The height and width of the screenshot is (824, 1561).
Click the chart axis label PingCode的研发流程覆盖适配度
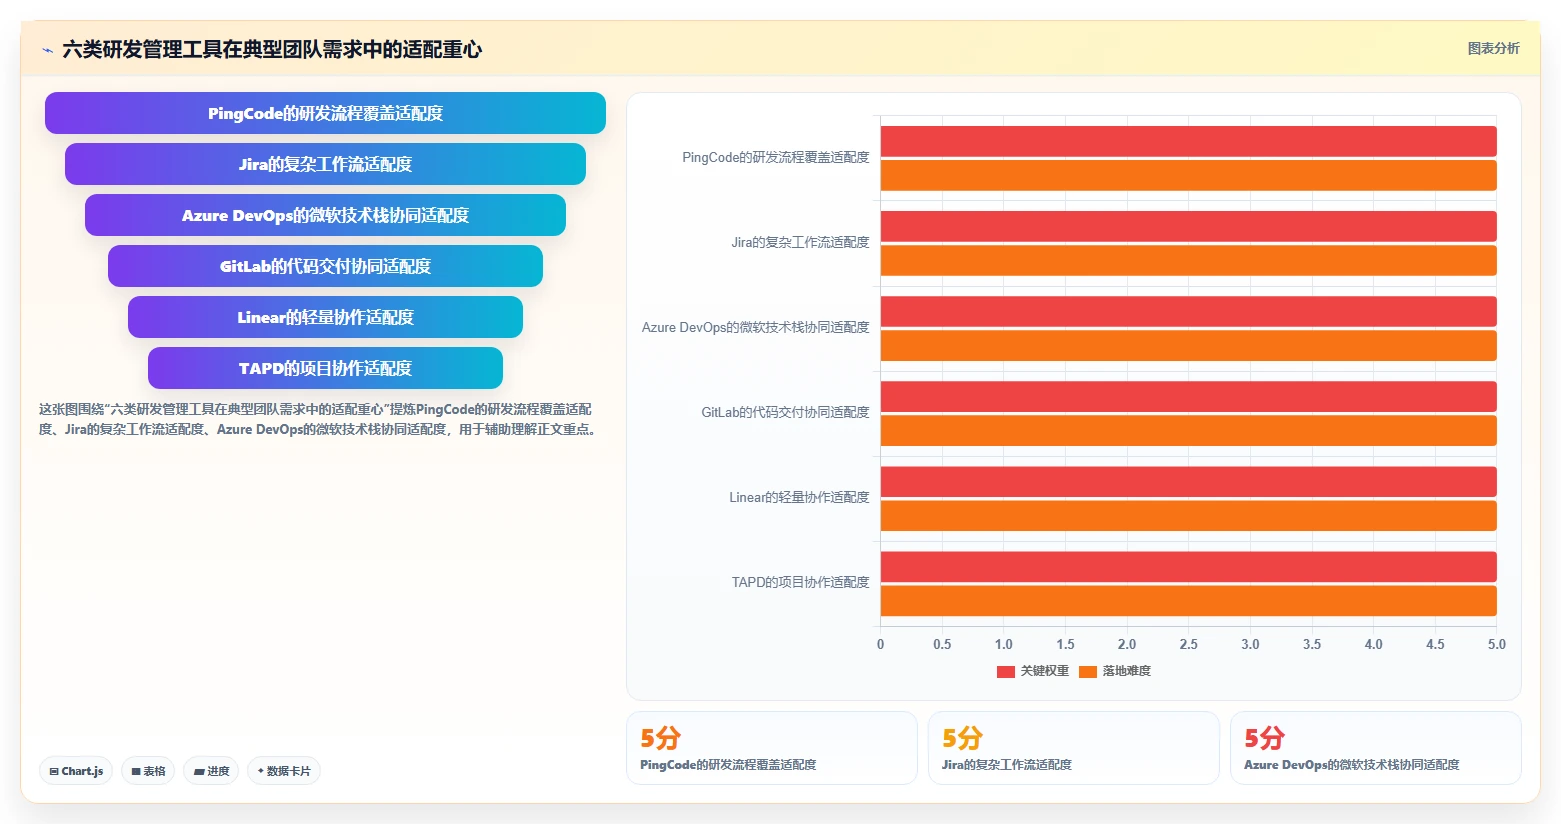(775, 157)
